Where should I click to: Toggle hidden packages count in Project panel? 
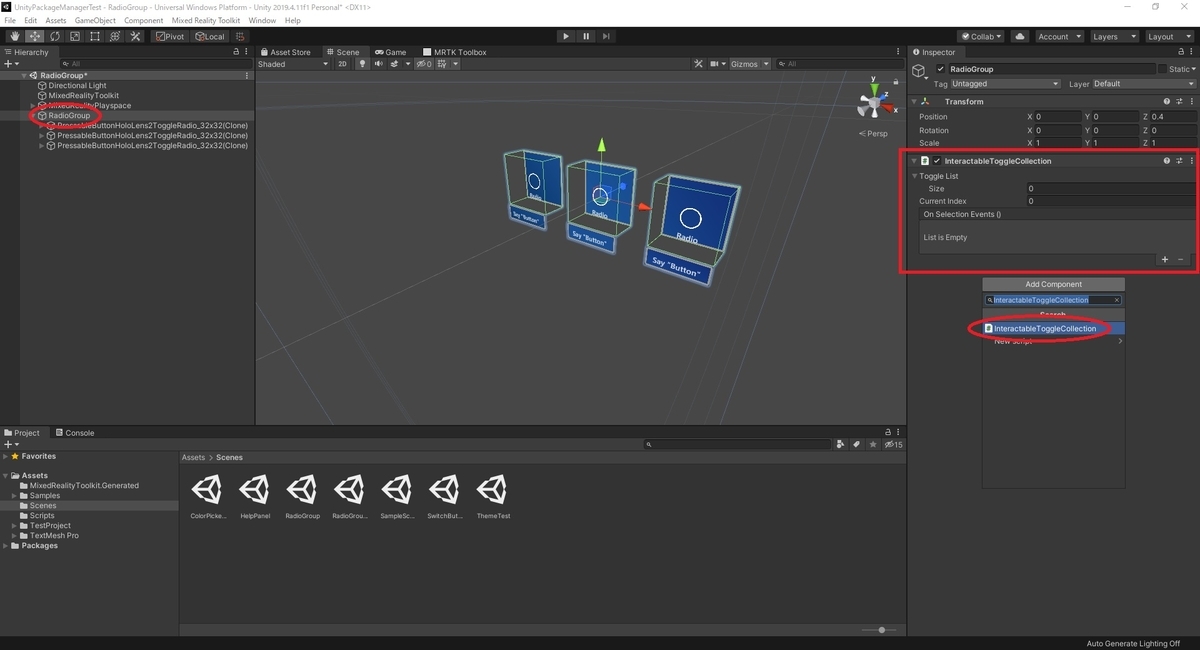893,444
